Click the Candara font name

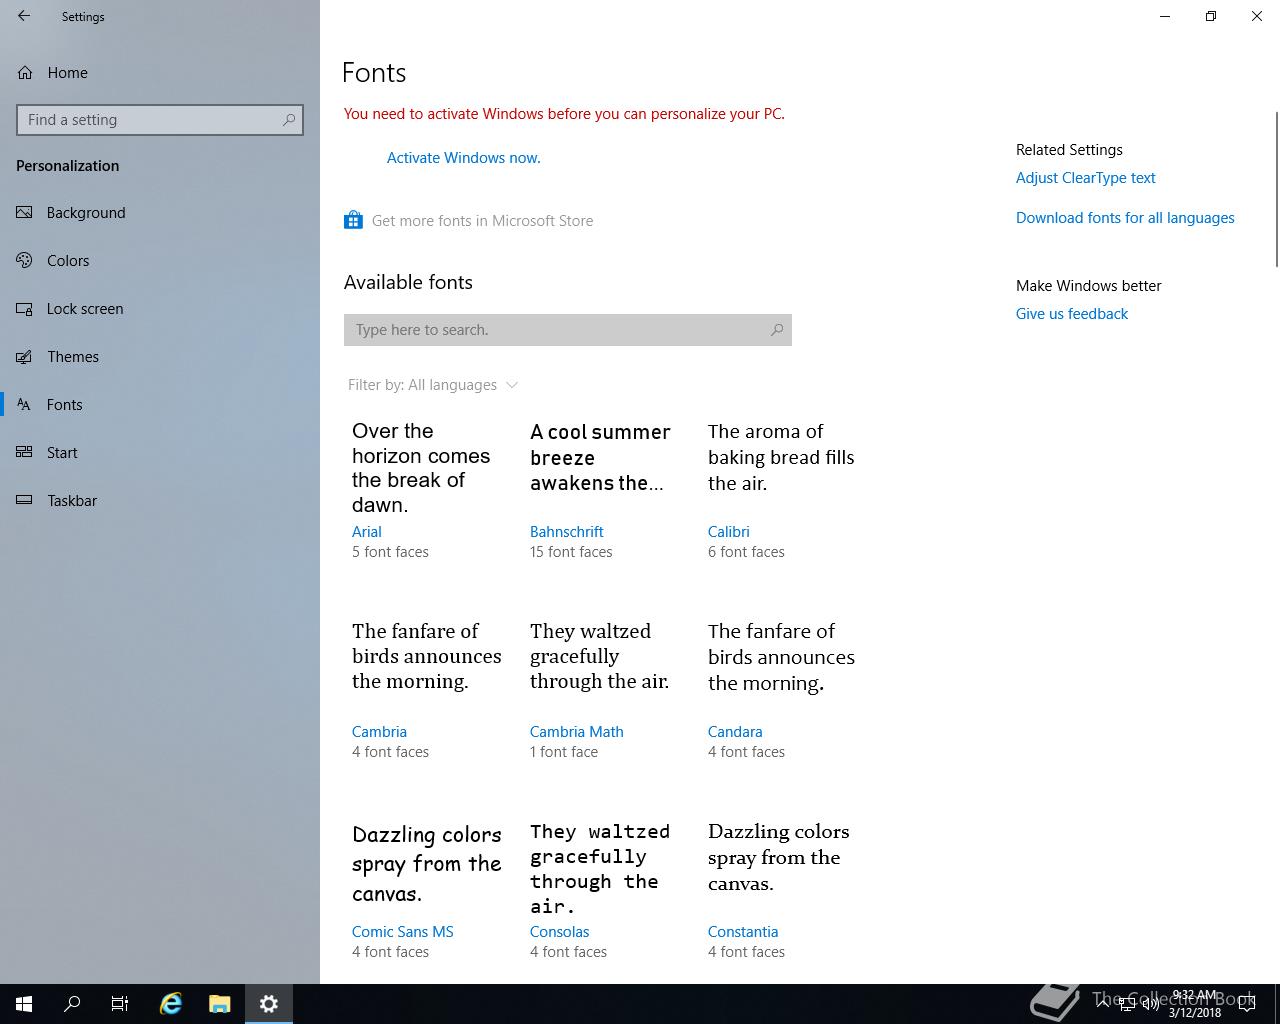coord(735,732)
